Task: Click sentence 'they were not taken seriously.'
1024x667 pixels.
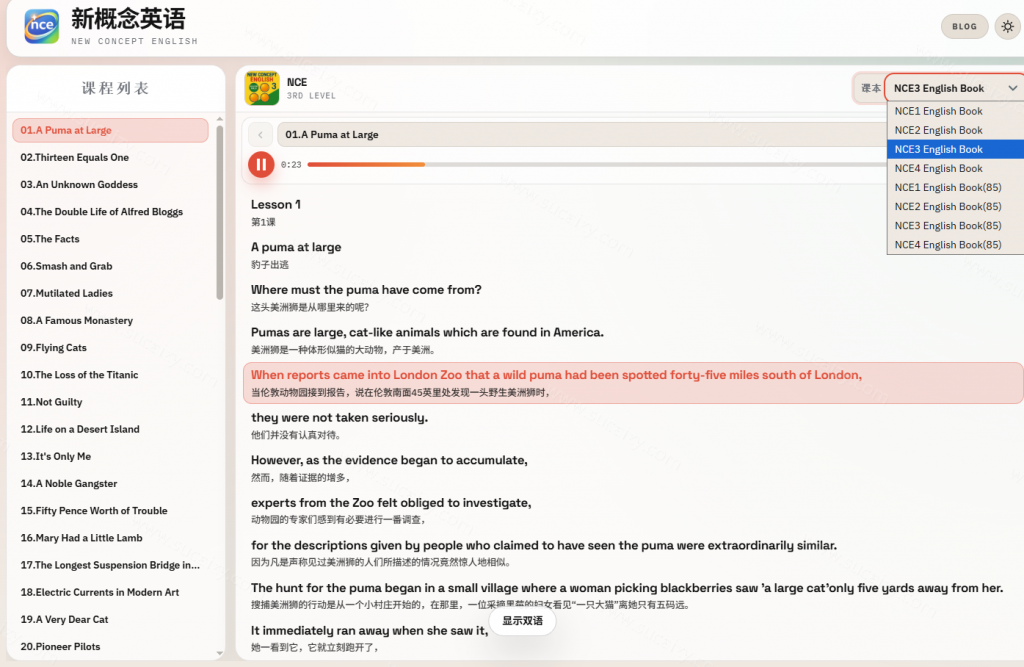Action: (340, 417)
